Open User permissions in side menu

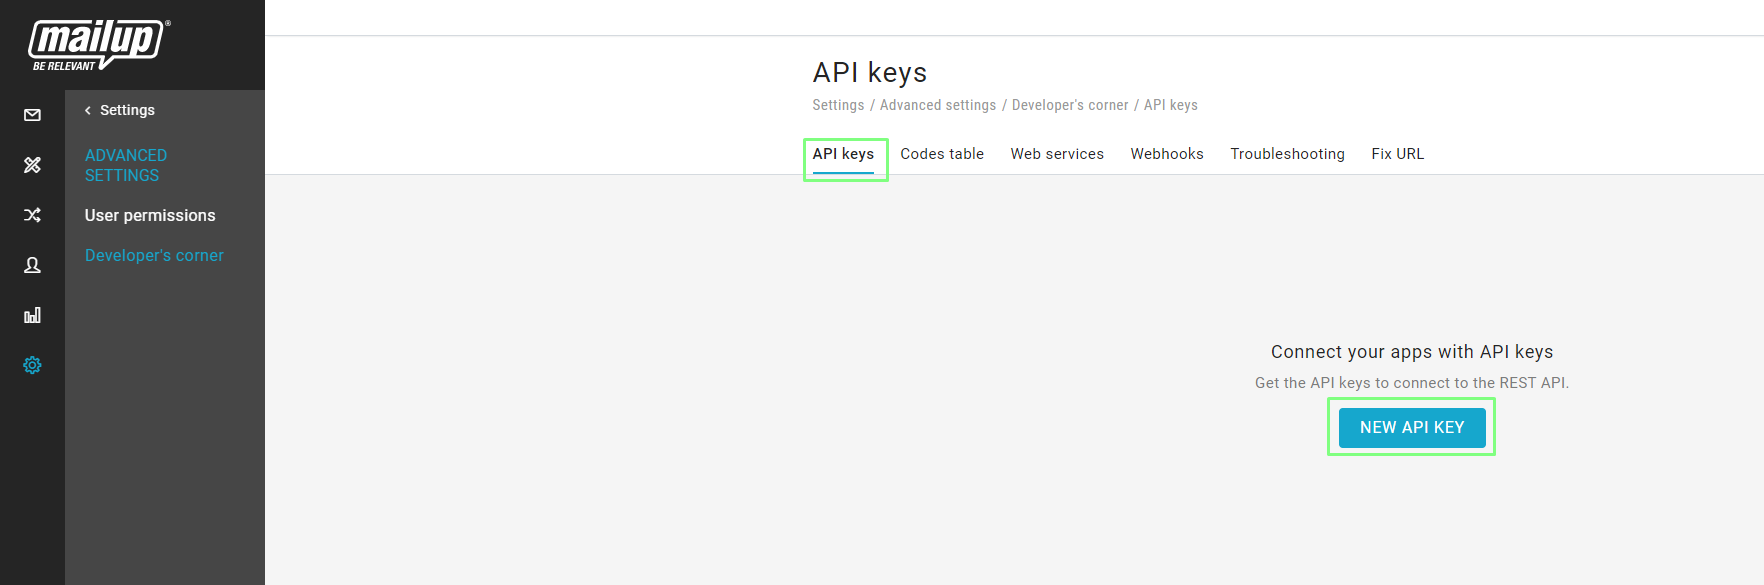tap(150, 215)
